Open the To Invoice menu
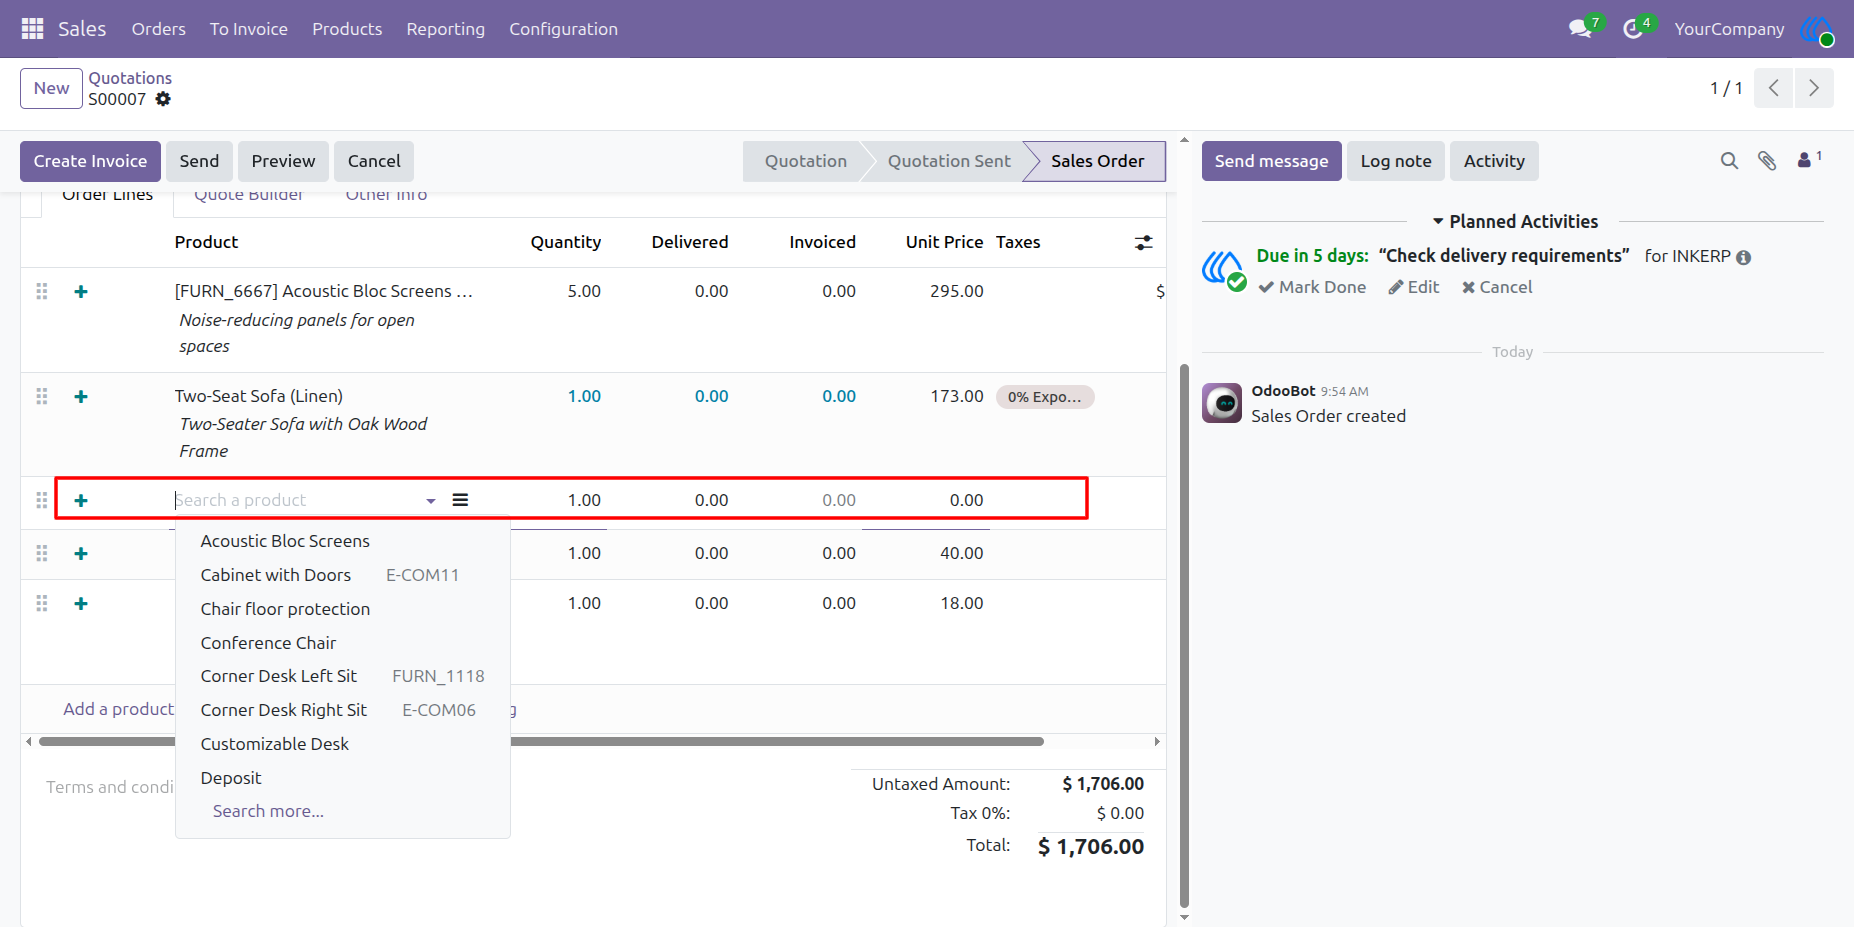 (249, 29)
